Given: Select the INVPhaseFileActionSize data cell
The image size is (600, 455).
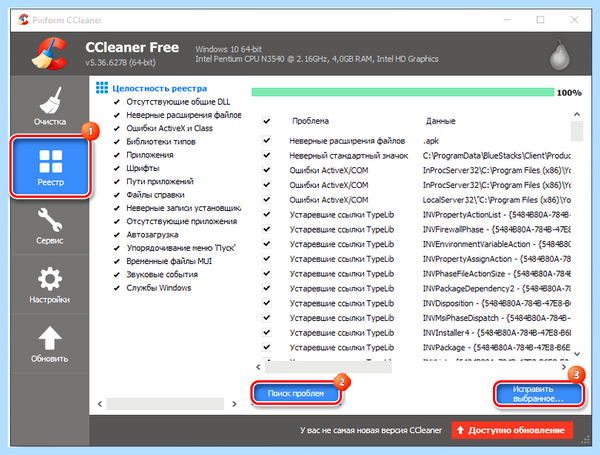Looking at the screenshot, I should tap(497, 274).
